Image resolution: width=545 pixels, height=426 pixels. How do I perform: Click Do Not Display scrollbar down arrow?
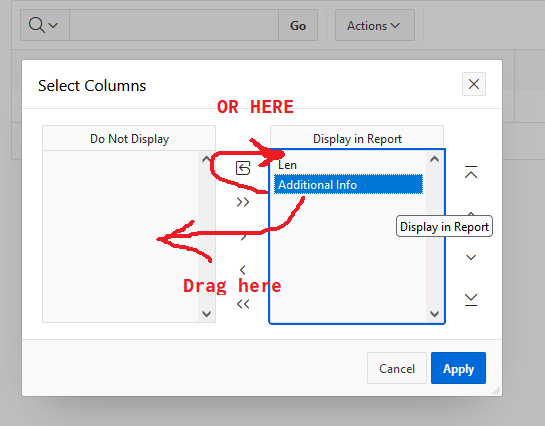pos(206,314)
